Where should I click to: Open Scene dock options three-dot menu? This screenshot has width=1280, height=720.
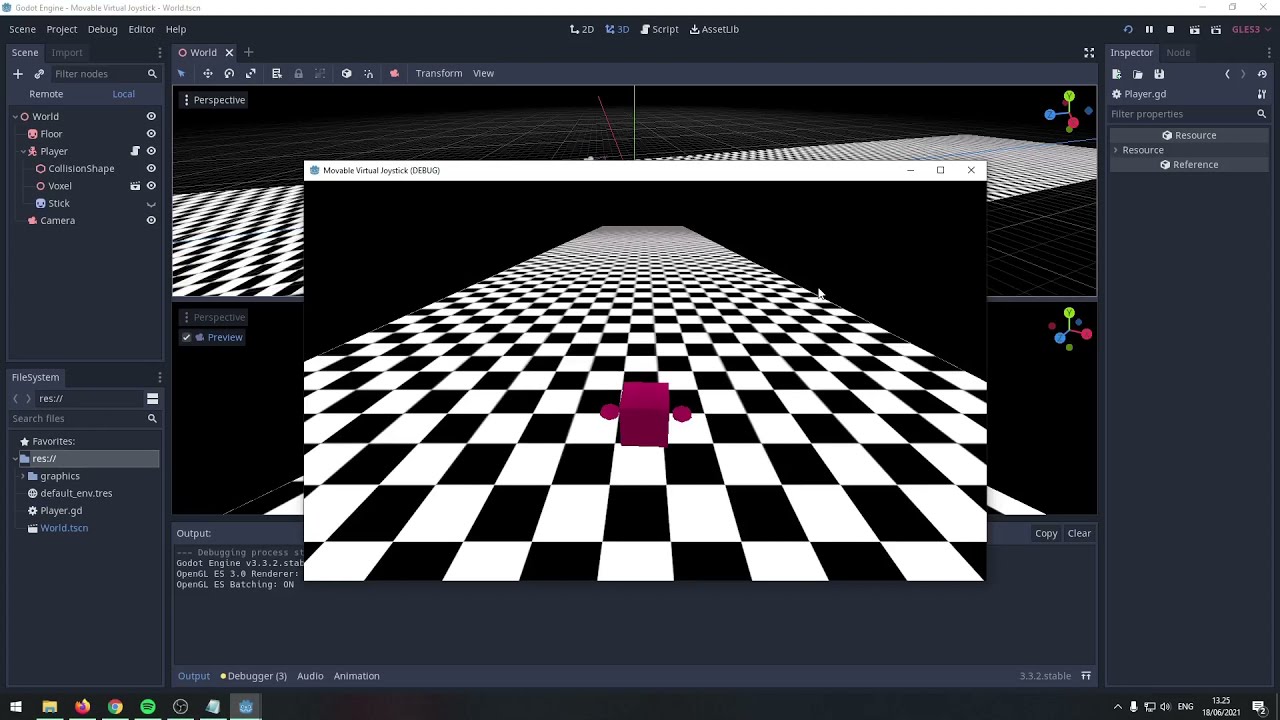click(x=160, y=53)
